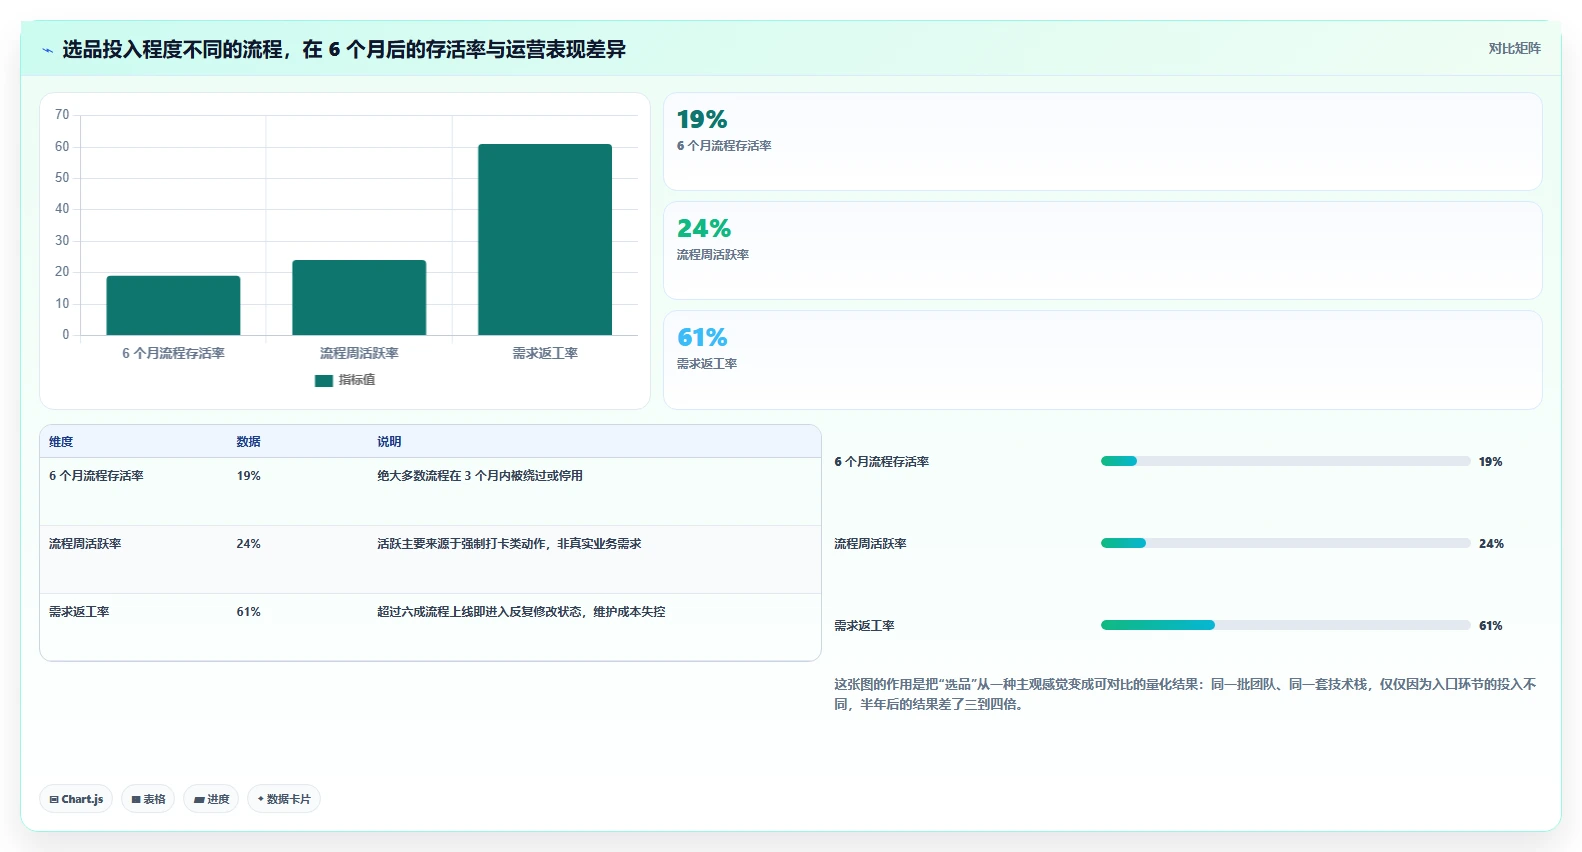1582x852 pixels.
Task: Click the 需求返工率 label beside progress bar
Action: [x=864, y=626]
